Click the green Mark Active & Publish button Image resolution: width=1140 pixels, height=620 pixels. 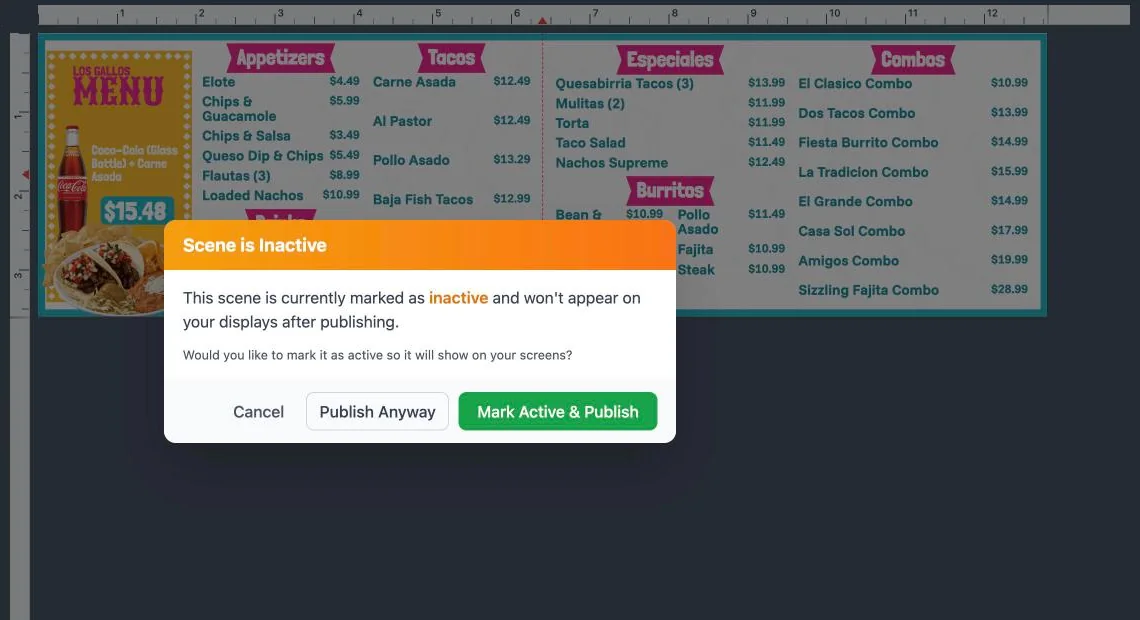click(558, 411)
